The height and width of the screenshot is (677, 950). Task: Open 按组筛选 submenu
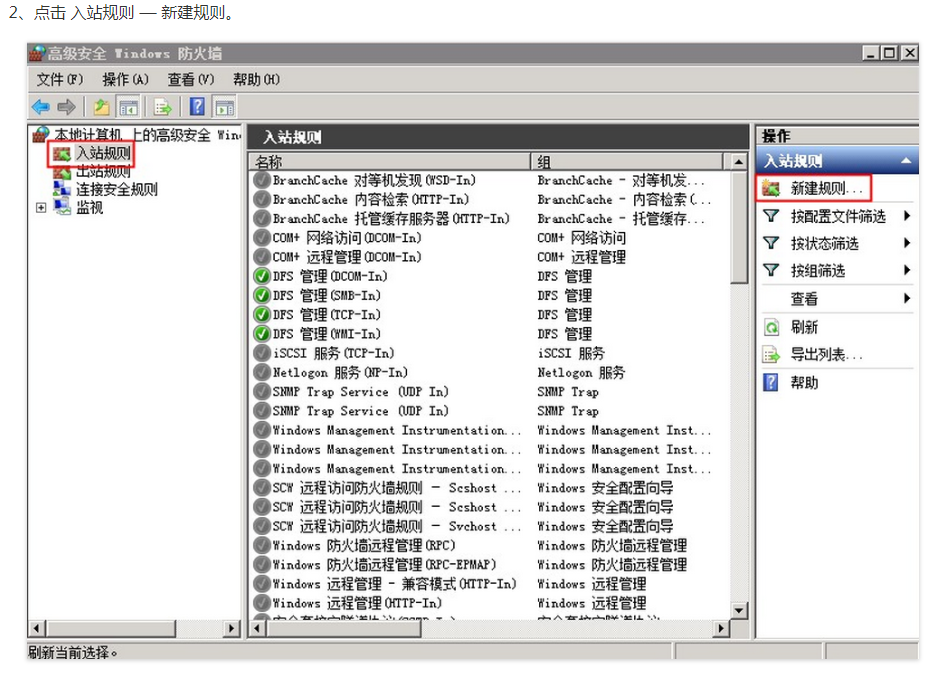point(818,271)
